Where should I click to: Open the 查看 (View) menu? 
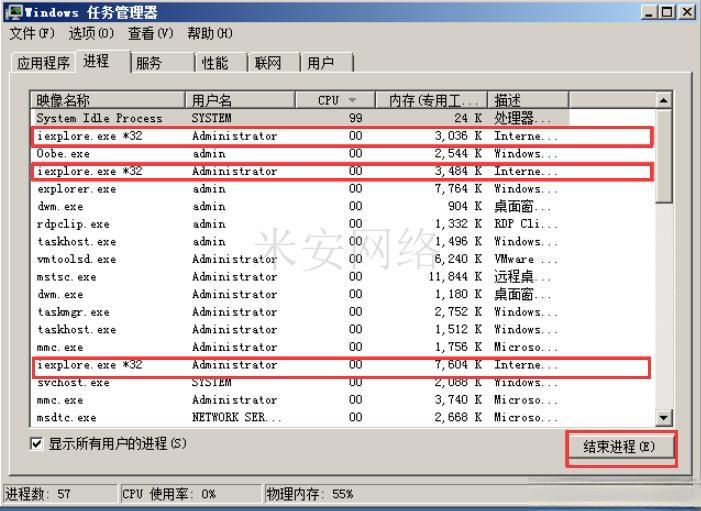point(150,33)
